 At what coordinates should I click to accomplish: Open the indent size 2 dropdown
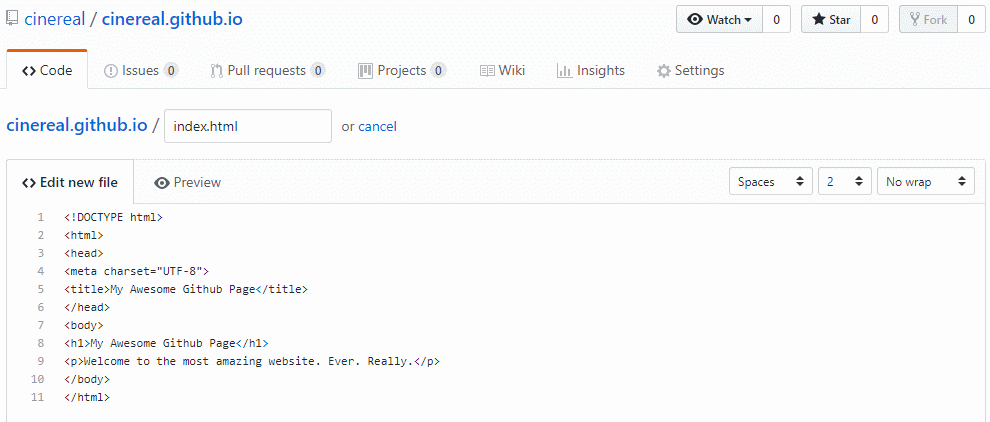(x=845, y=181)
